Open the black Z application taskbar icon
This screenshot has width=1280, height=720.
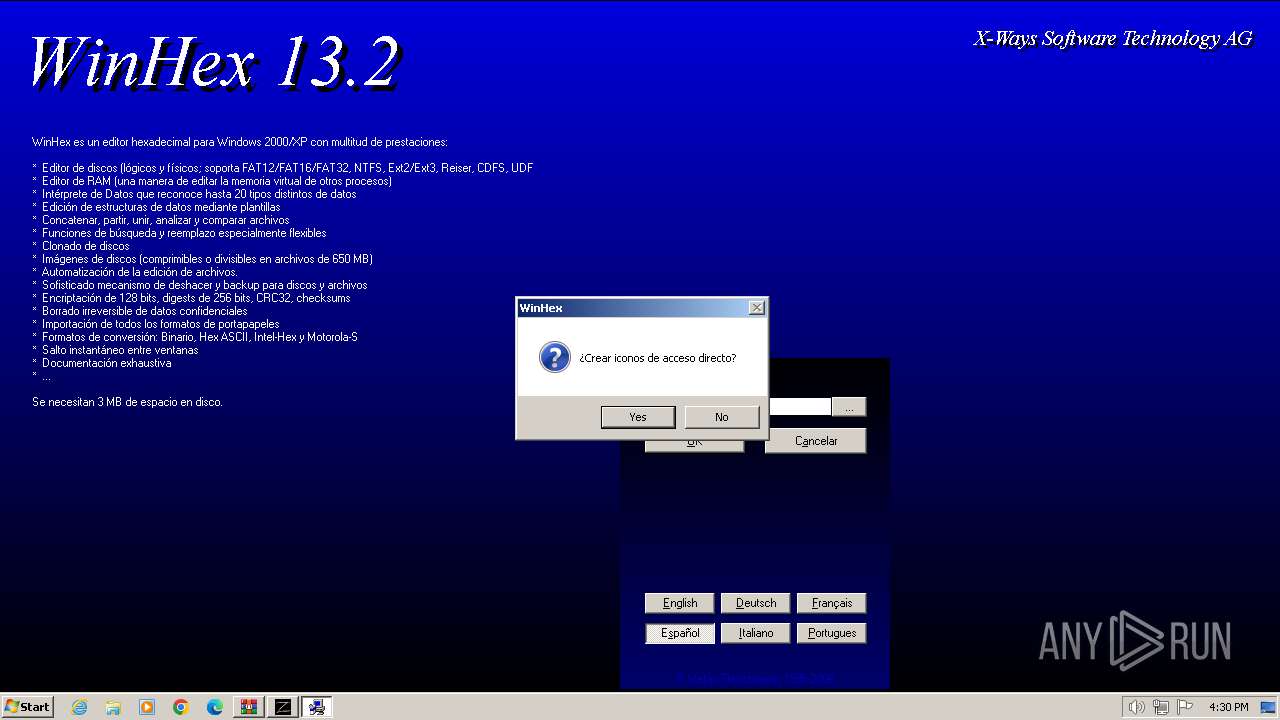point(283,707)
